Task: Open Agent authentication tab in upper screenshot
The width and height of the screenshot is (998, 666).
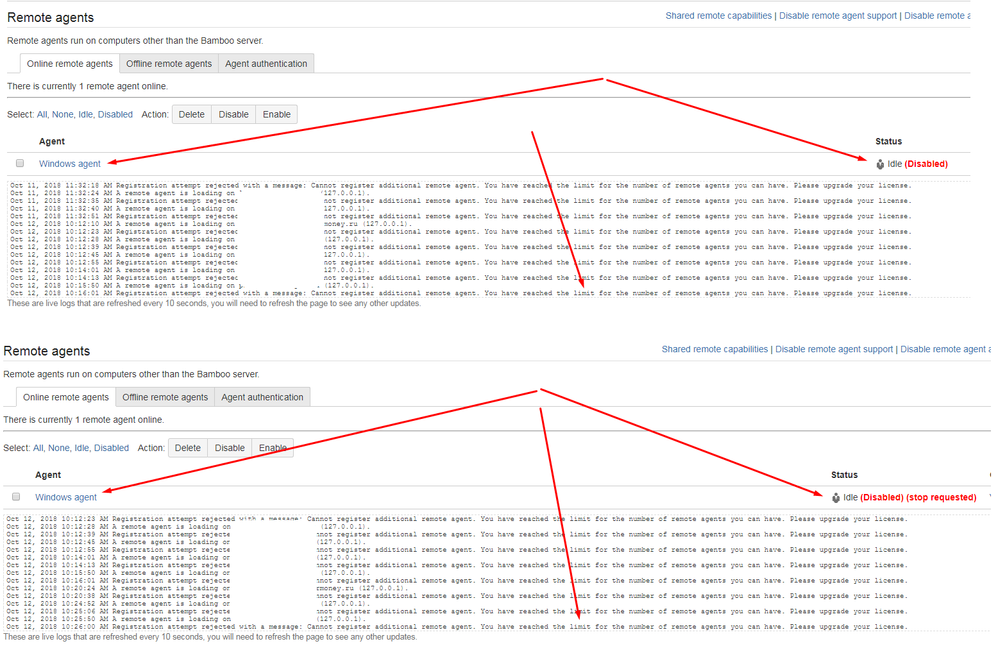Action: pyautogui.click(x=266, y=64)
